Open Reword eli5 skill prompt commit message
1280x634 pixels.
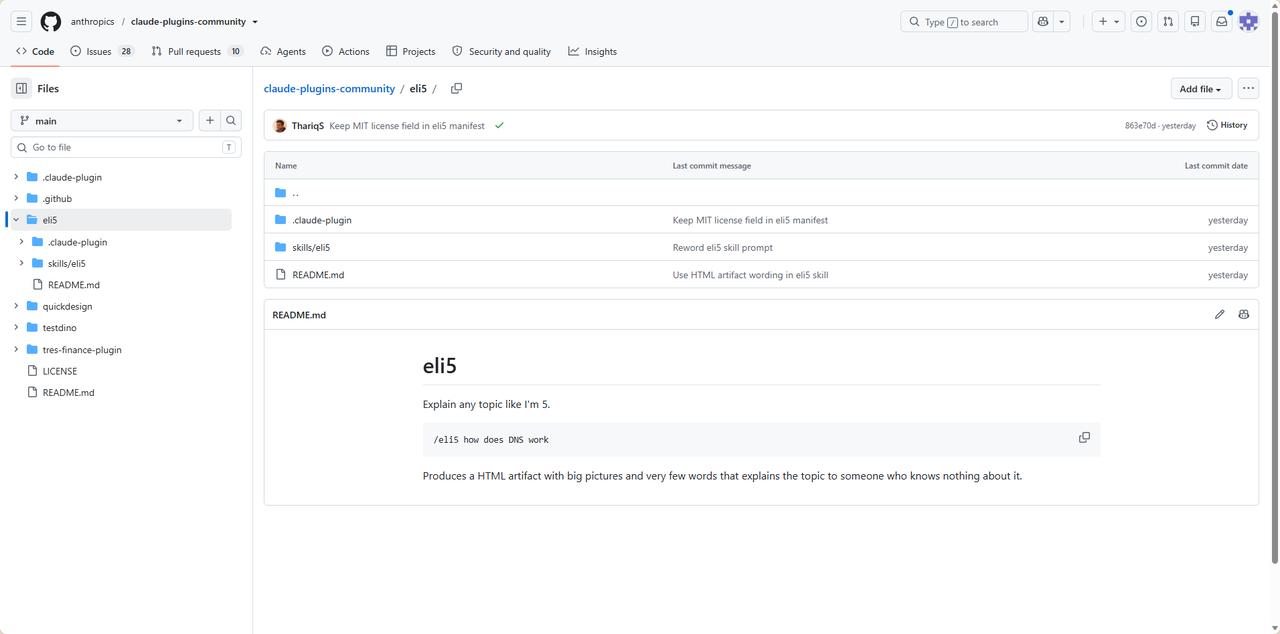(722, 247)
